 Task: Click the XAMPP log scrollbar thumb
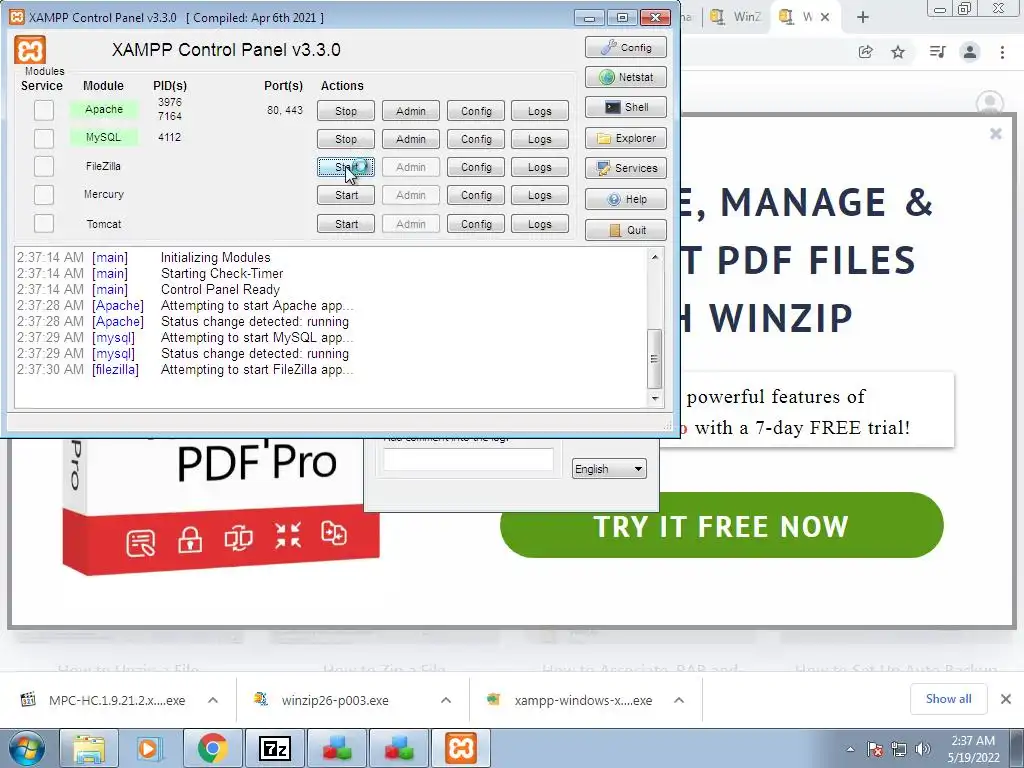coord(655,359)
